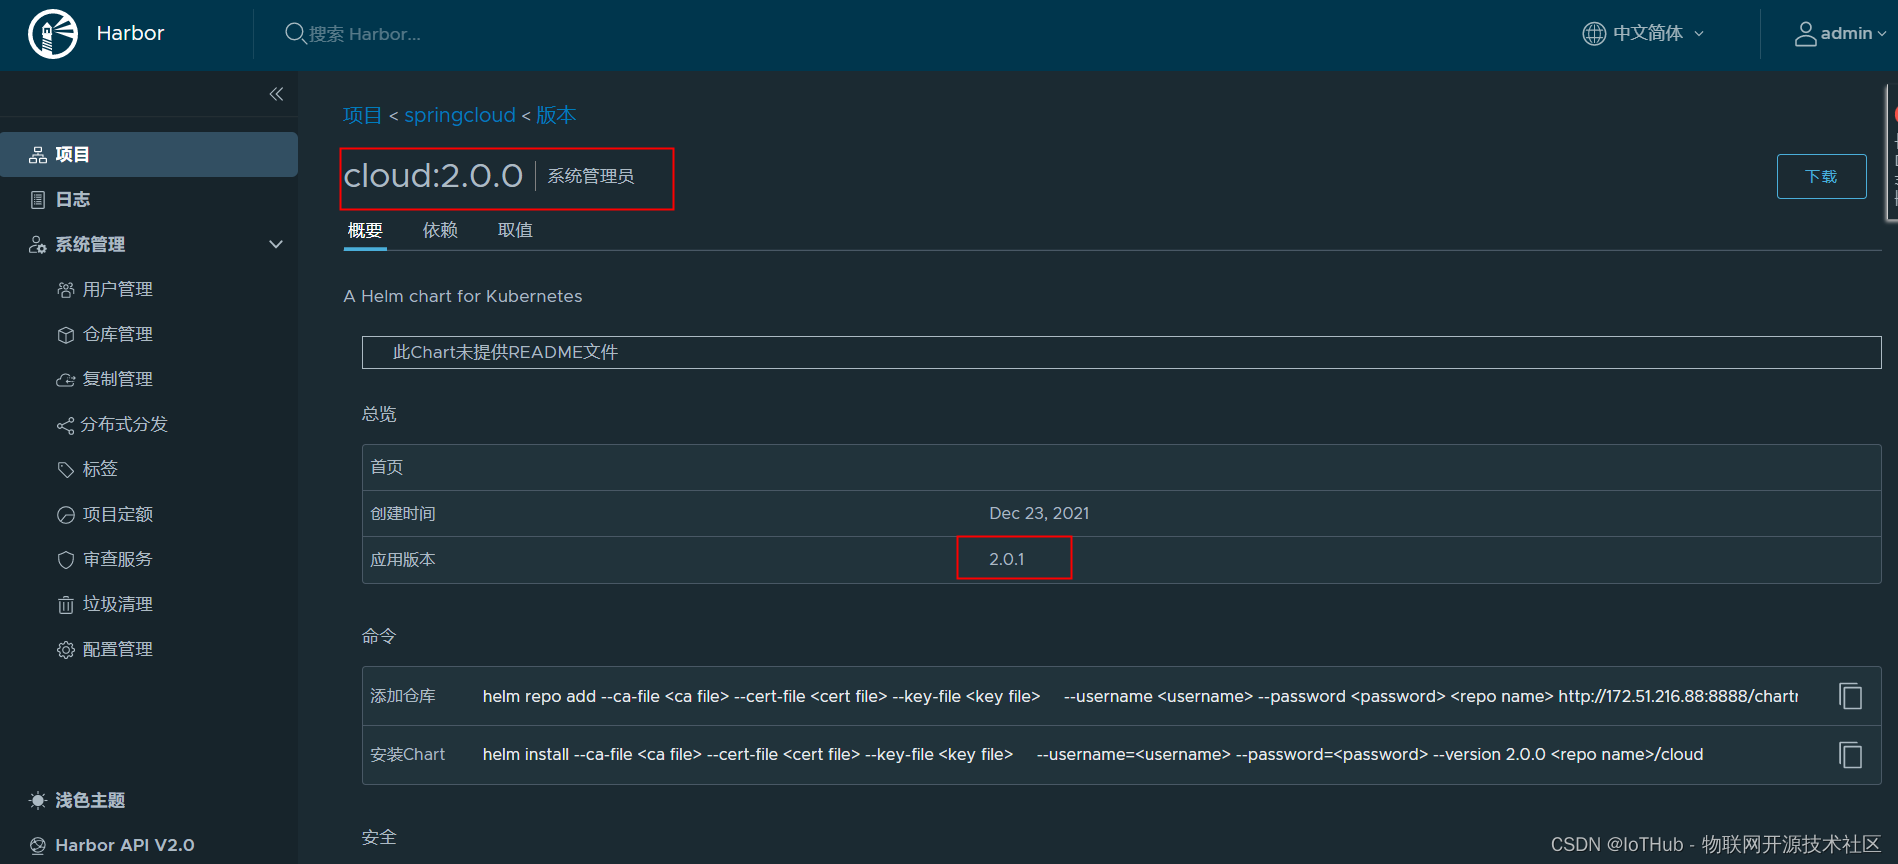Viewport: 1898px width, 864px height.
Task: Click the 2.0.1 application version value
Action: pos(1006,560)
